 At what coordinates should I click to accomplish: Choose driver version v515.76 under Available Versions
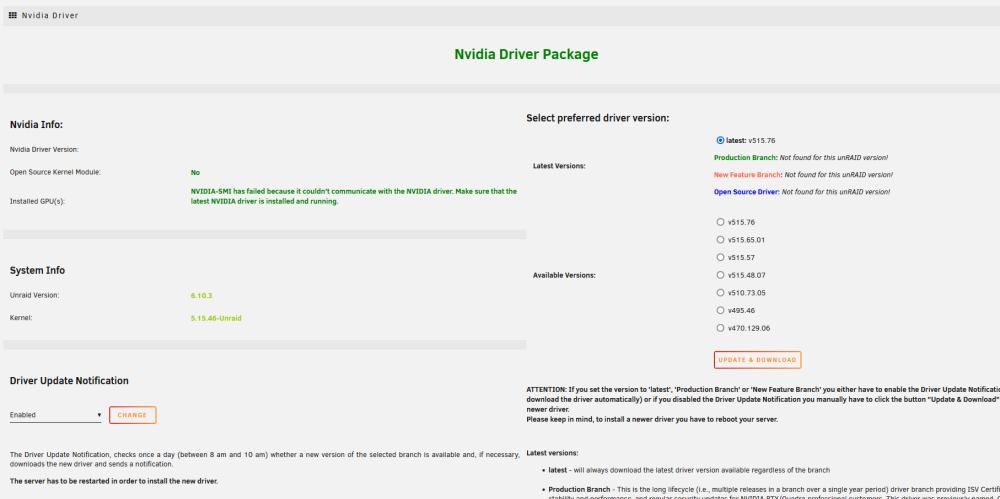coord(721,222)
